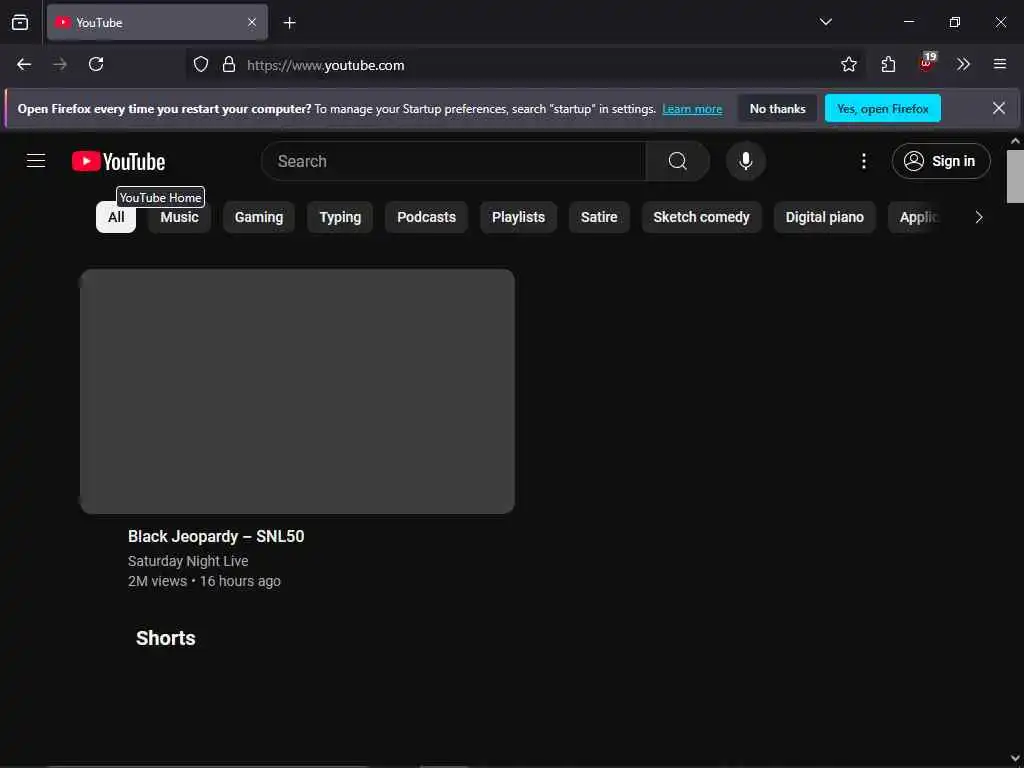The height and width of the screenshot is (768, 1024).
Task: Open a new browser tab
Action: click(289, 23)
